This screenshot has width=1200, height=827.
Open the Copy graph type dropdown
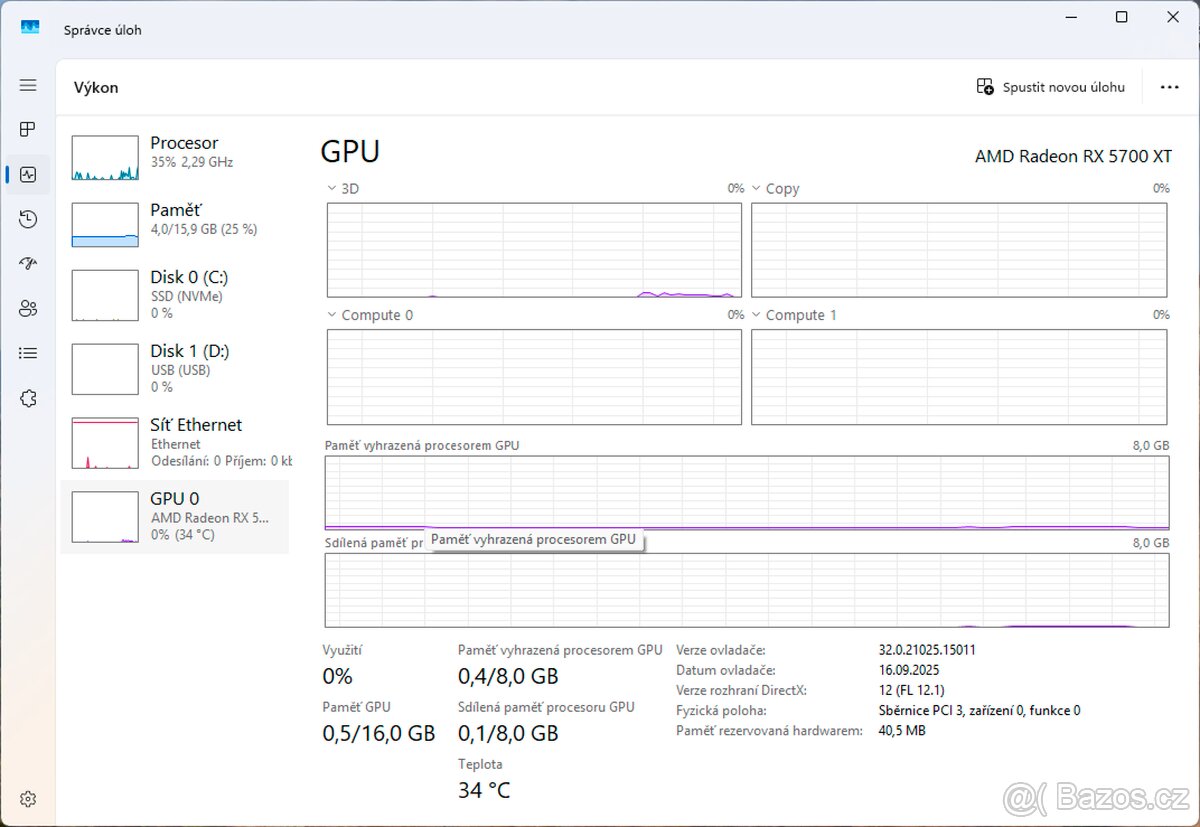click(756, 187)
